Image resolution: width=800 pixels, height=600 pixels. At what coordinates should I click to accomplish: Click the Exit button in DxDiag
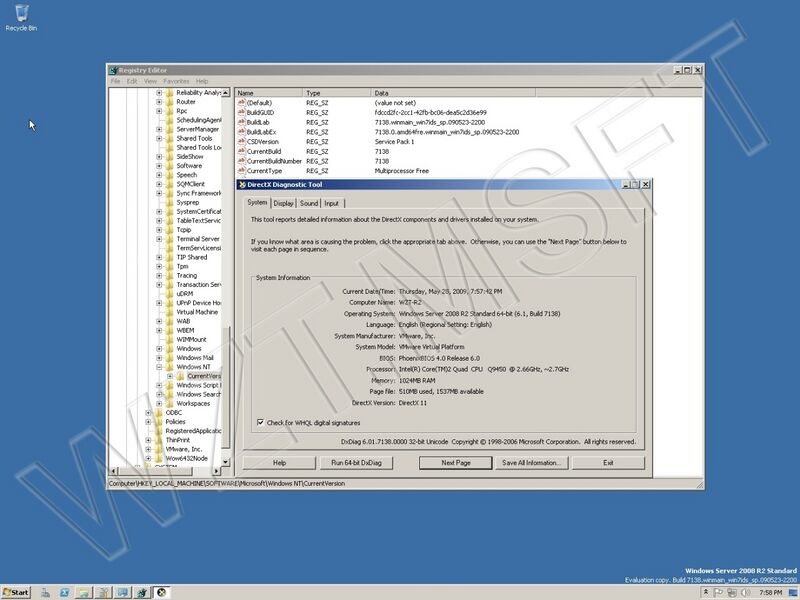608,463
